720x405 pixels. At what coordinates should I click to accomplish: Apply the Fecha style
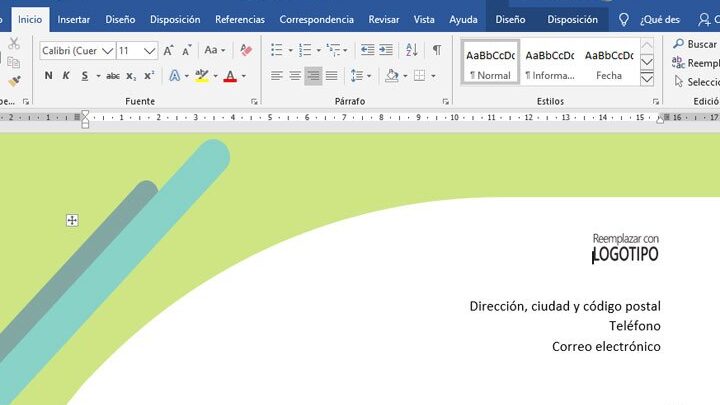coord(609,62)
